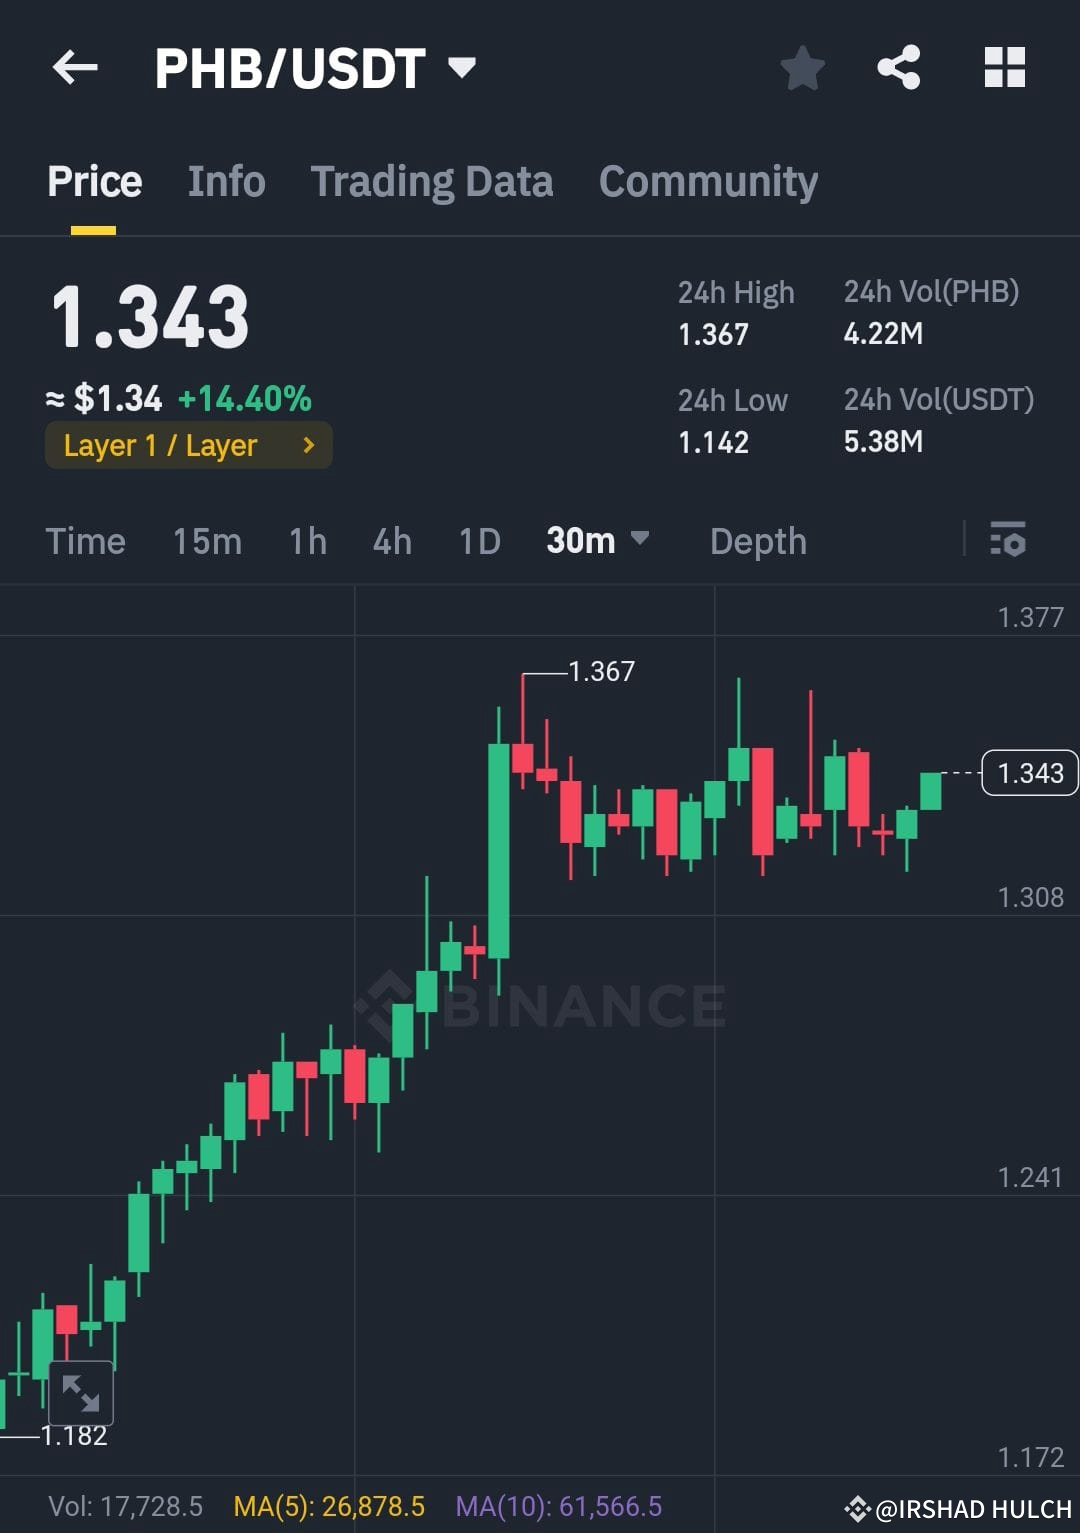Select the 1h timeframe
The height and width of the screenshot is (1533, 1080).
[x=306, y=541]
